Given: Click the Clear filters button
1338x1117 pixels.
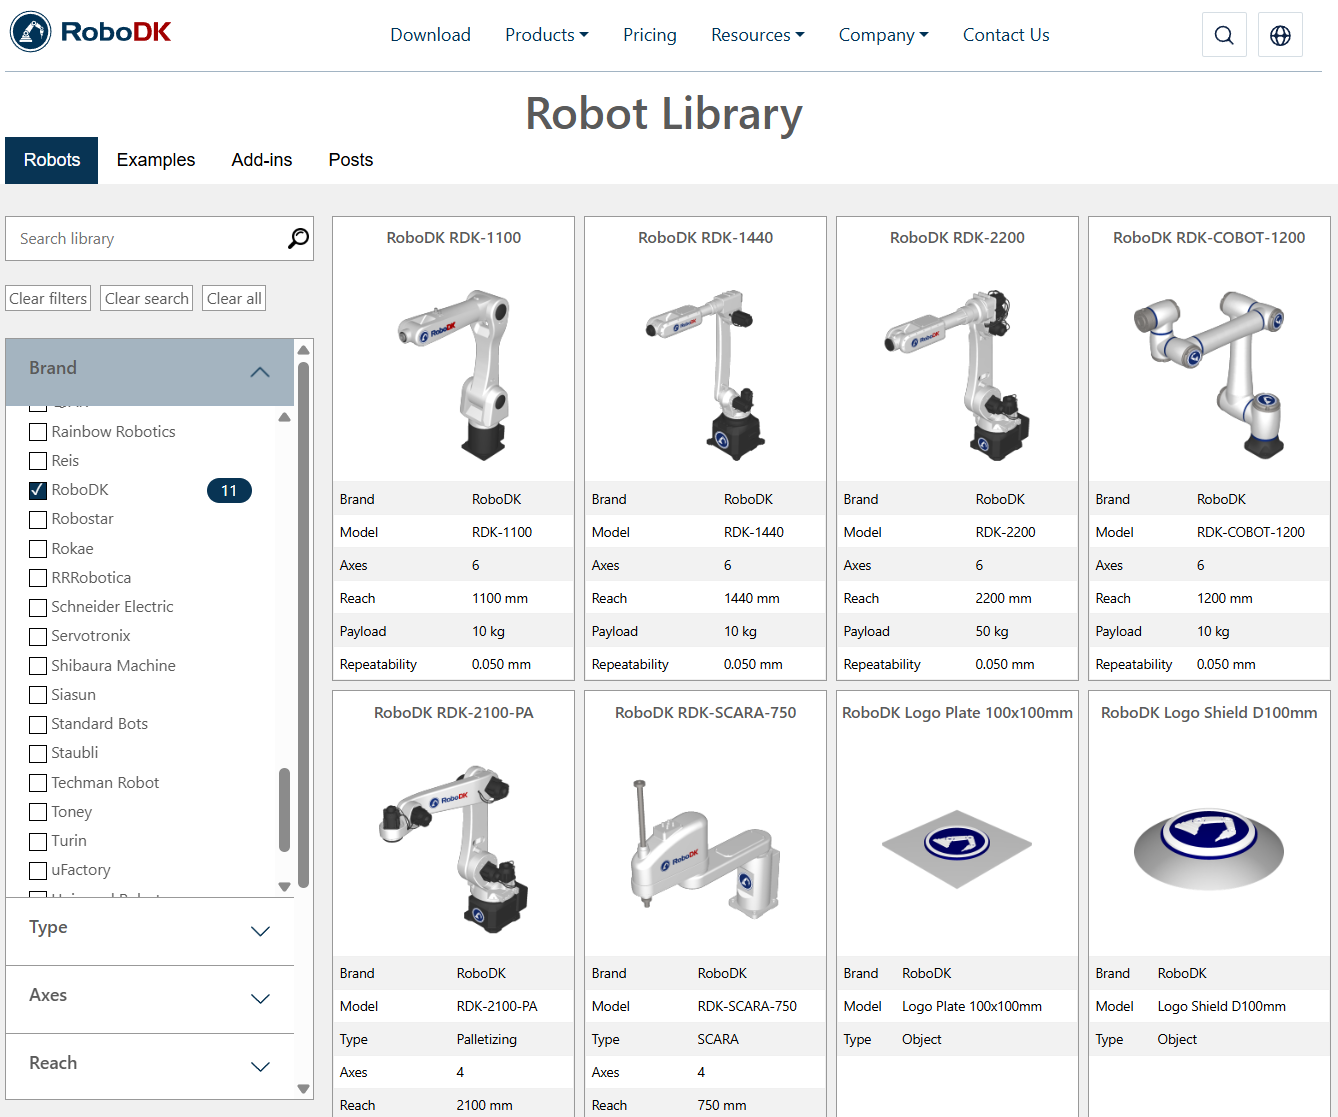Looking at the screenshot, I should (x=48, y=298).
